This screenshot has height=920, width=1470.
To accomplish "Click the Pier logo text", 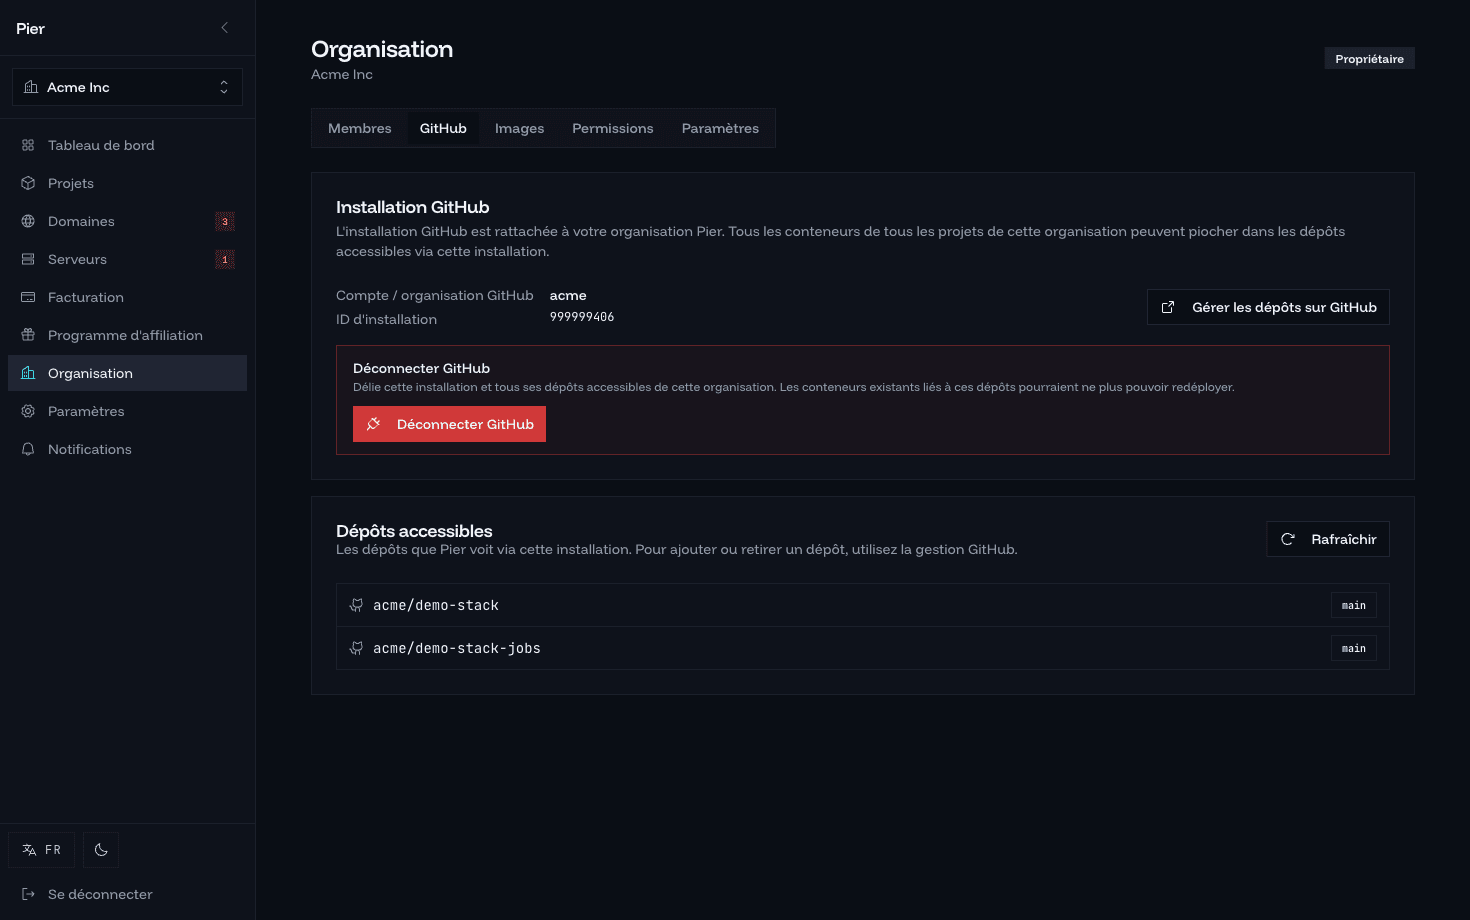I will (x=30, y=28).
